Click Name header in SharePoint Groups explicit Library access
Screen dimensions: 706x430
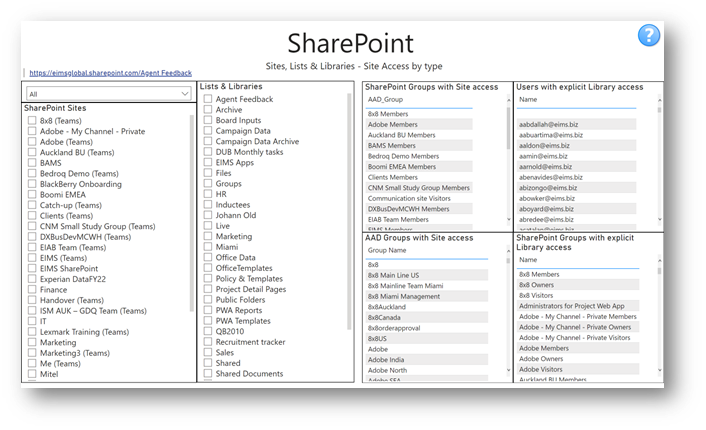(528, 260)
